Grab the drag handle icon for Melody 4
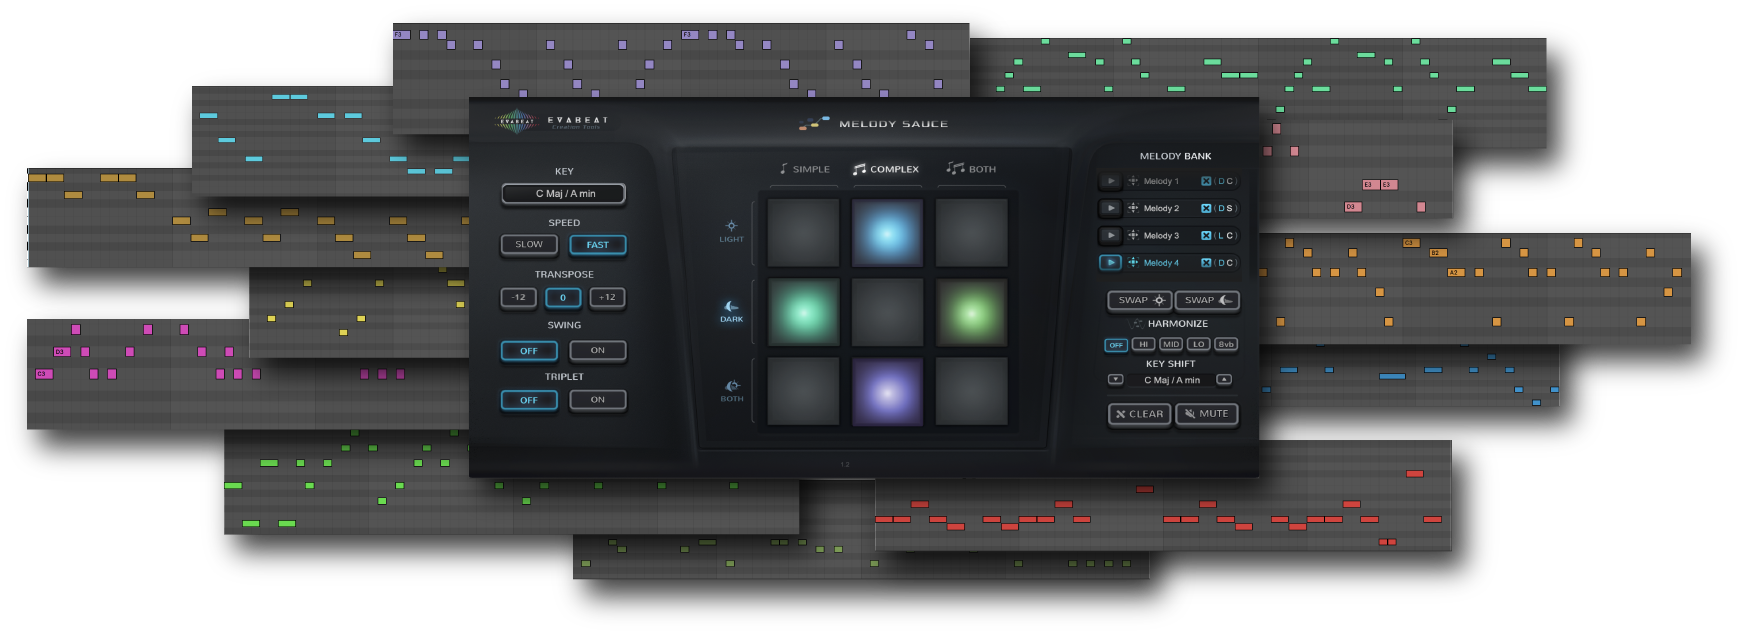This screenshot has height=635, width=1742. tap(1133, 262)
